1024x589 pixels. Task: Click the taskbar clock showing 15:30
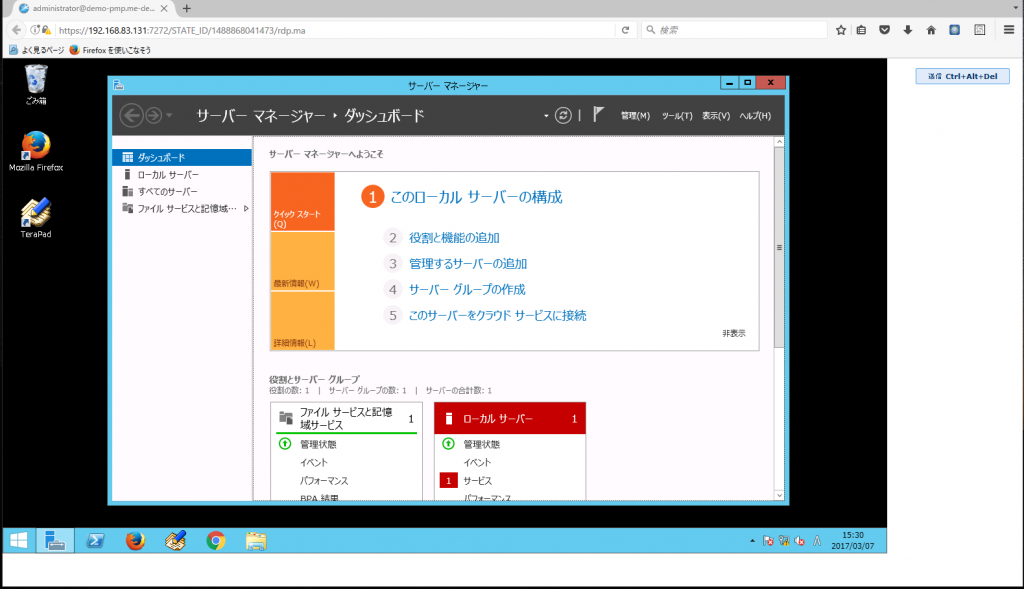click(853, 541)
